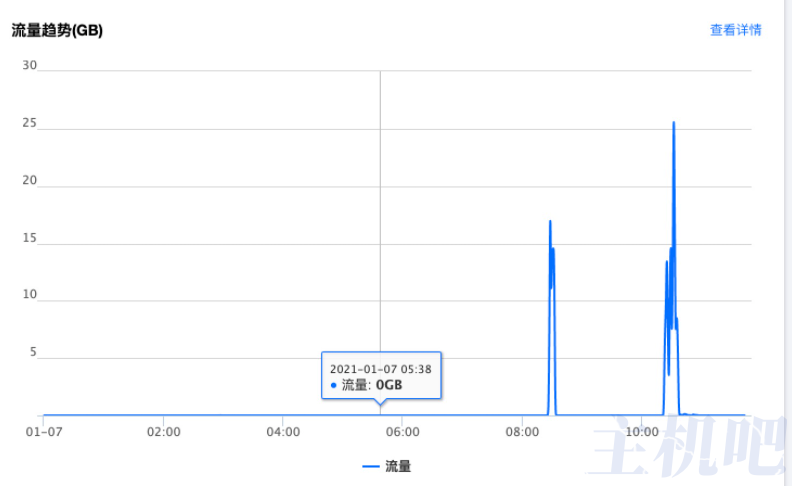
Task: Click the 02:00 x-axis label
Action: point(164,432)
